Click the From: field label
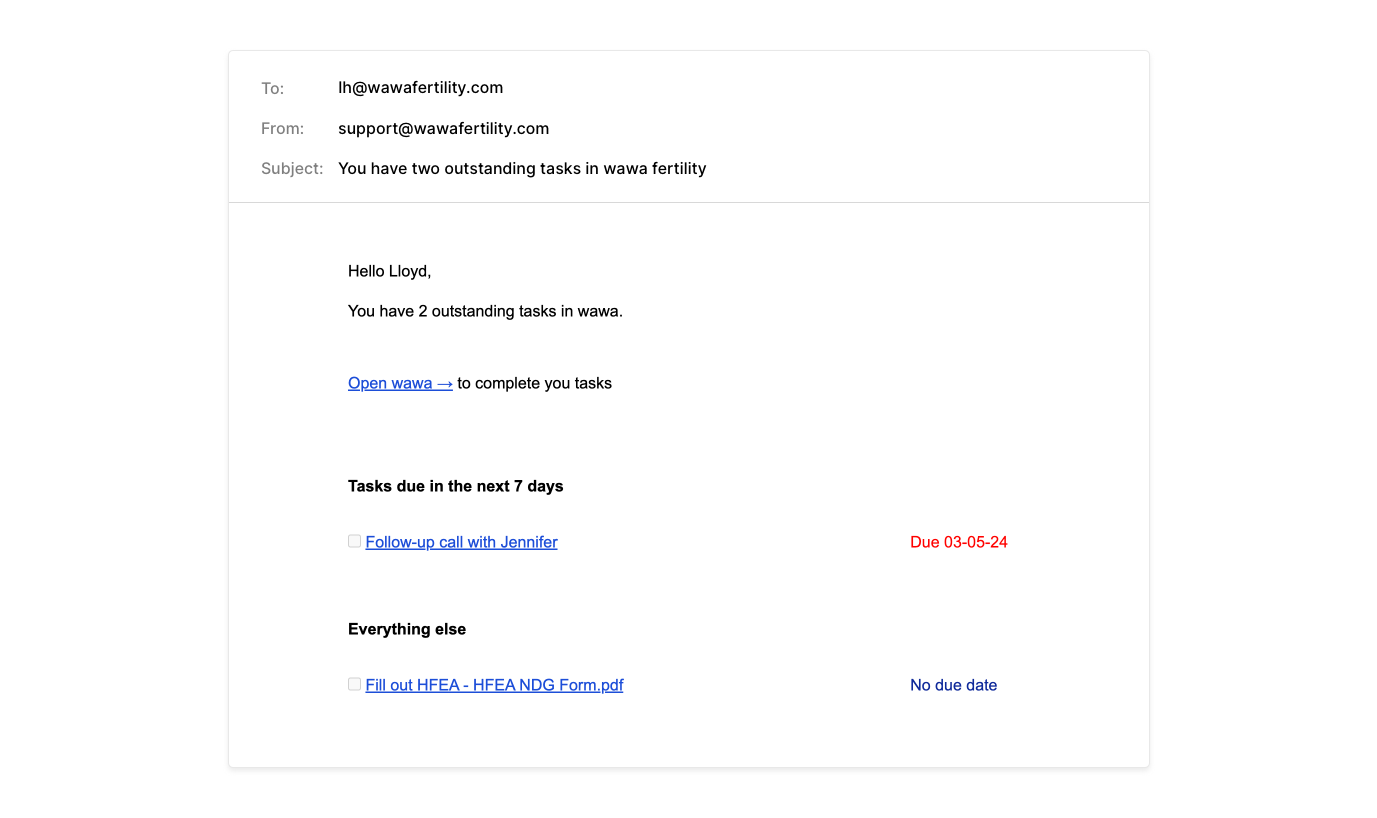Image resolution: width=1377 pixels, height=818 pixels. tap(282, 129)
